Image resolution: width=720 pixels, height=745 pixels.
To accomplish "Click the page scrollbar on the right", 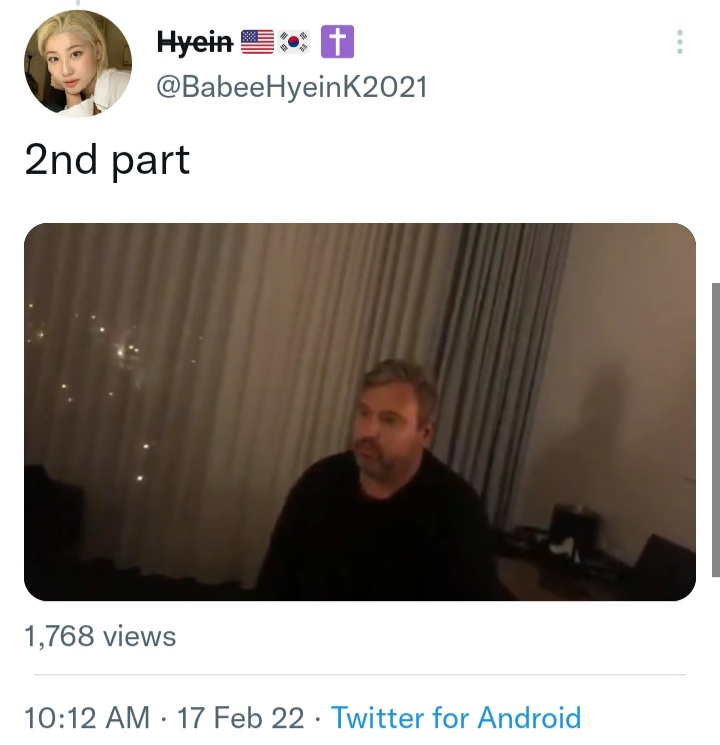I will point(714,430).
